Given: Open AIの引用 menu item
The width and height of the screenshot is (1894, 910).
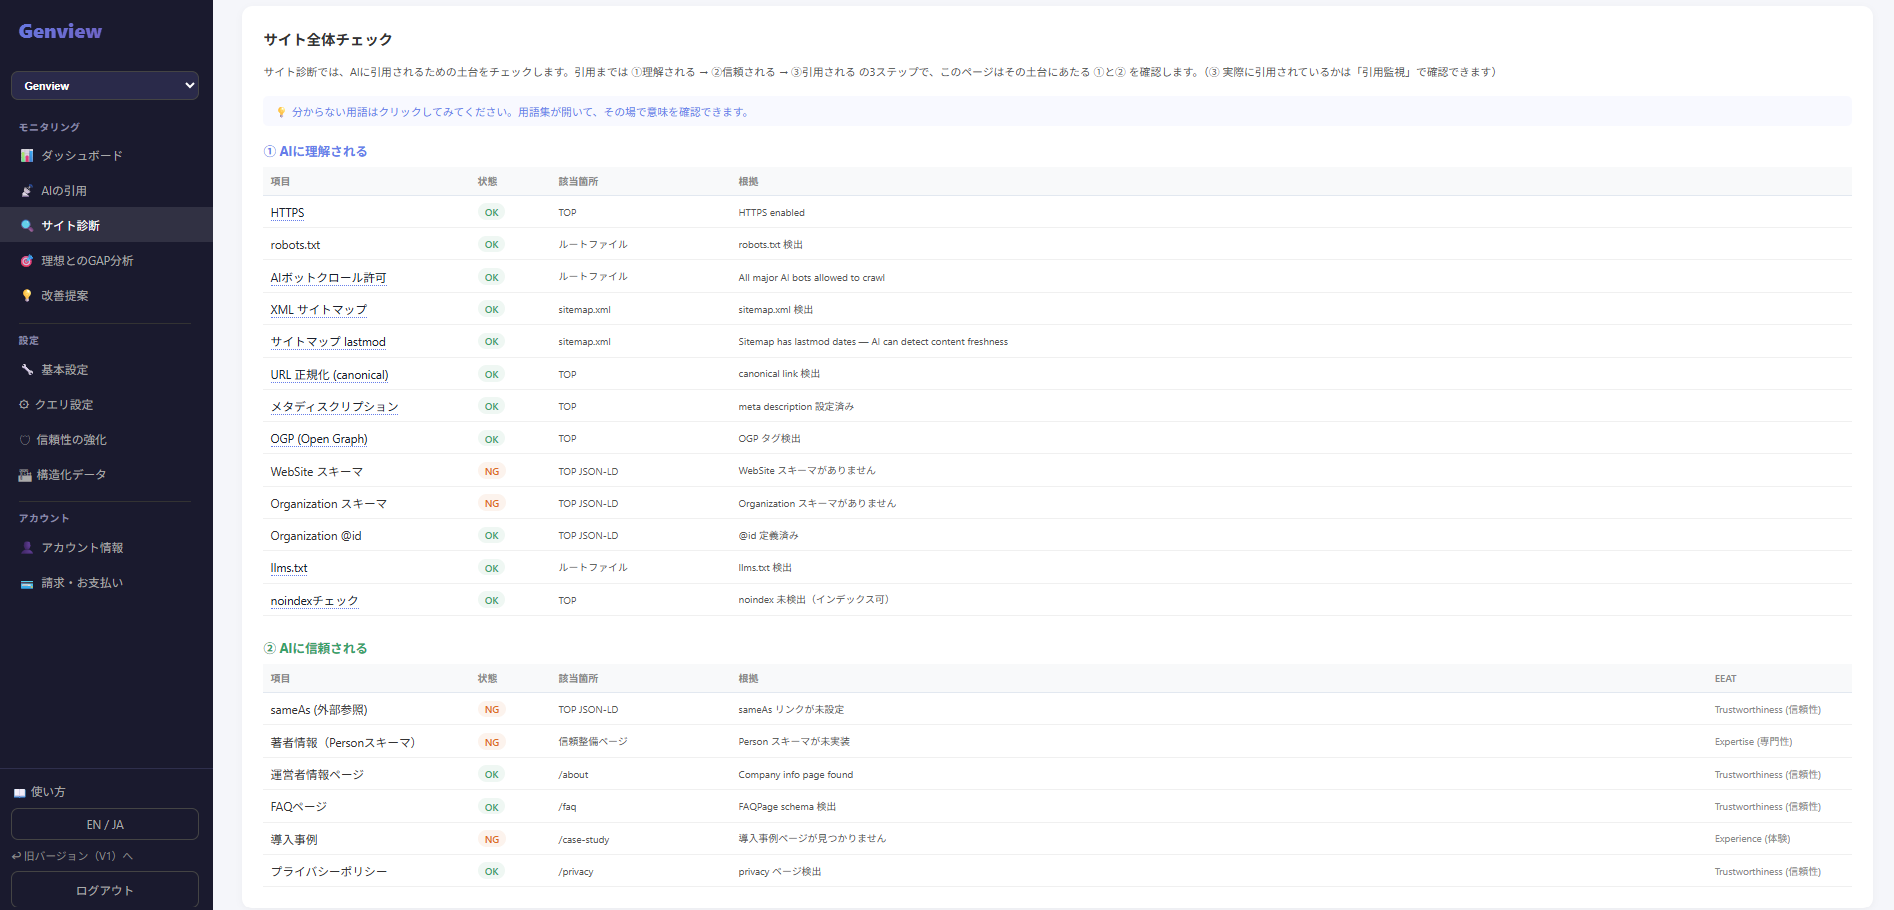Looking at the screenshot, I should [x=106, y=191].
